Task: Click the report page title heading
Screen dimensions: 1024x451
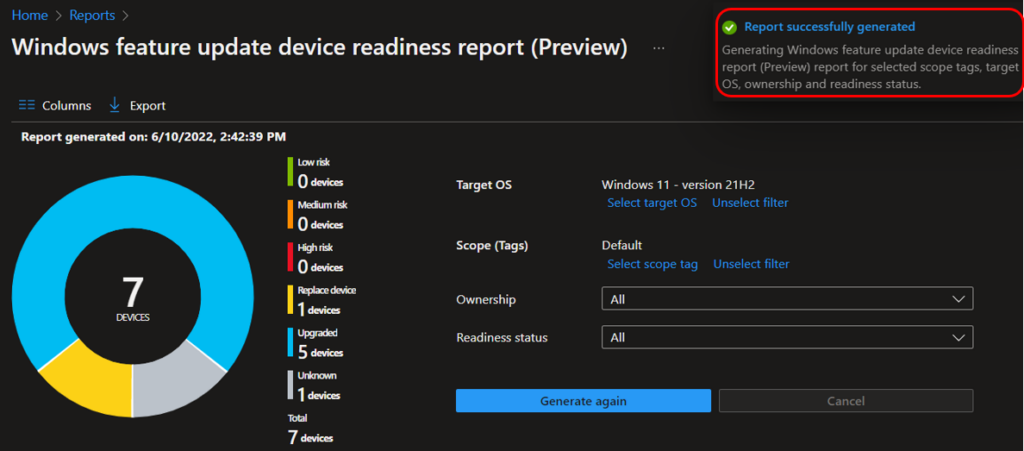Action: click(x=319, y=48)
